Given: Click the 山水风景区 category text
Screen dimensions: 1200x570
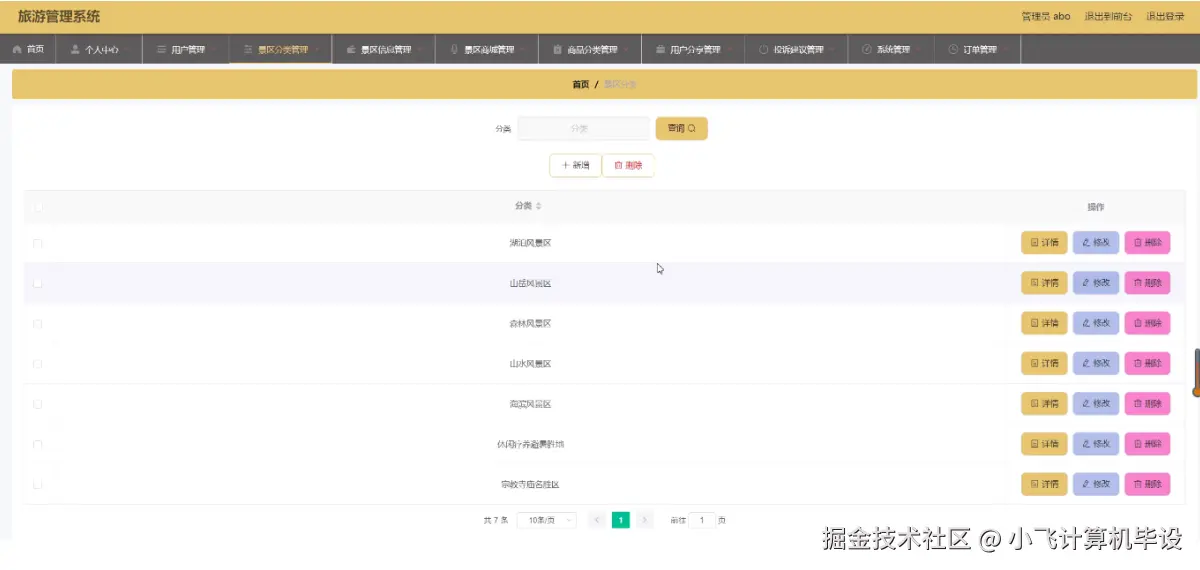Looking at the screenshot, I should pos(530,363).
